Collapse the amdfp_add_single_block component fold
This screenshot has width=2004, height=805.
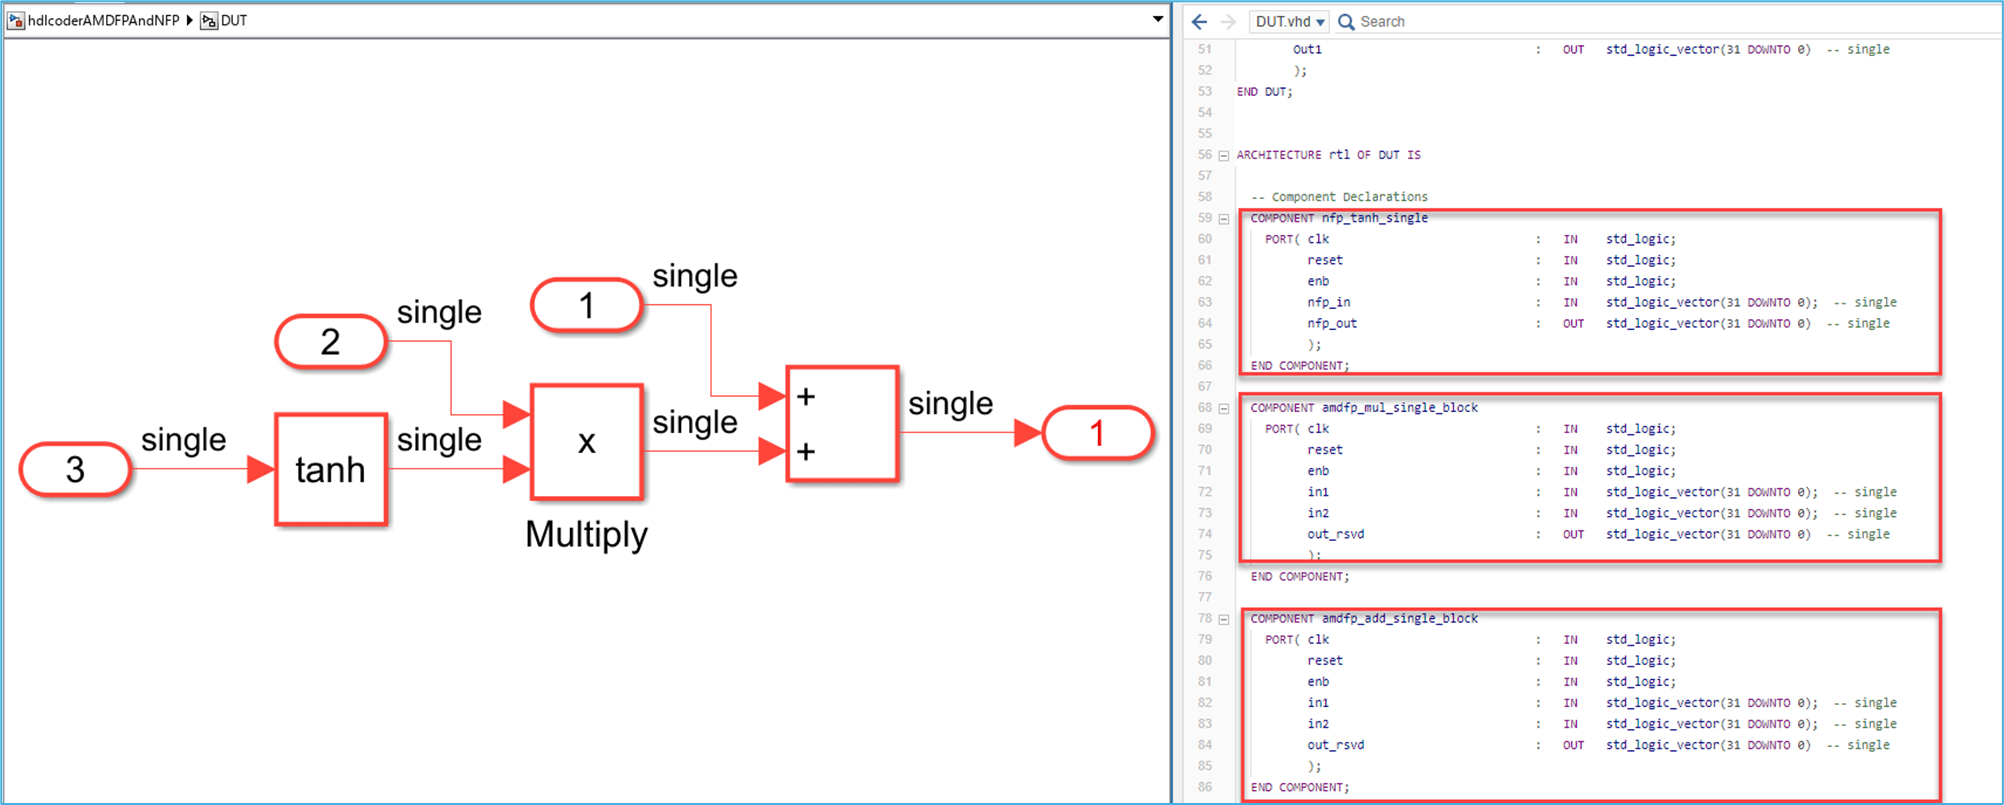pos(1223,619)
